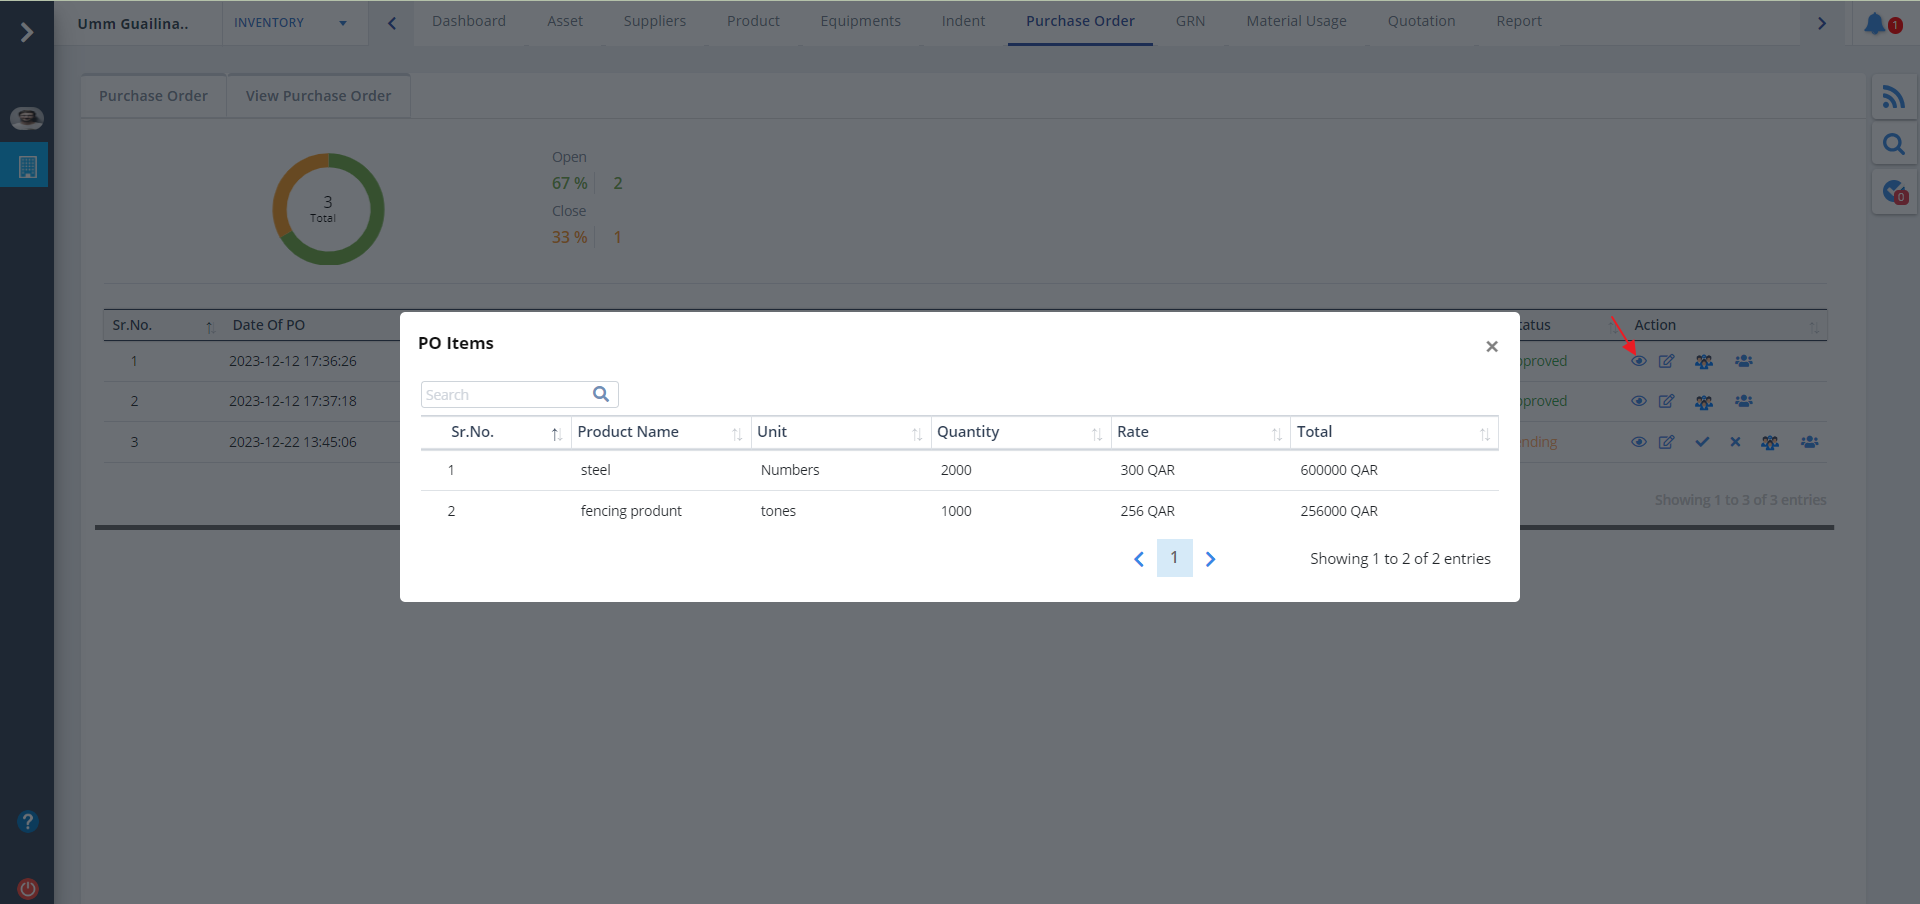
Task: Click edit icon for purchase order row 2
Action: (x=1666, y=402)
